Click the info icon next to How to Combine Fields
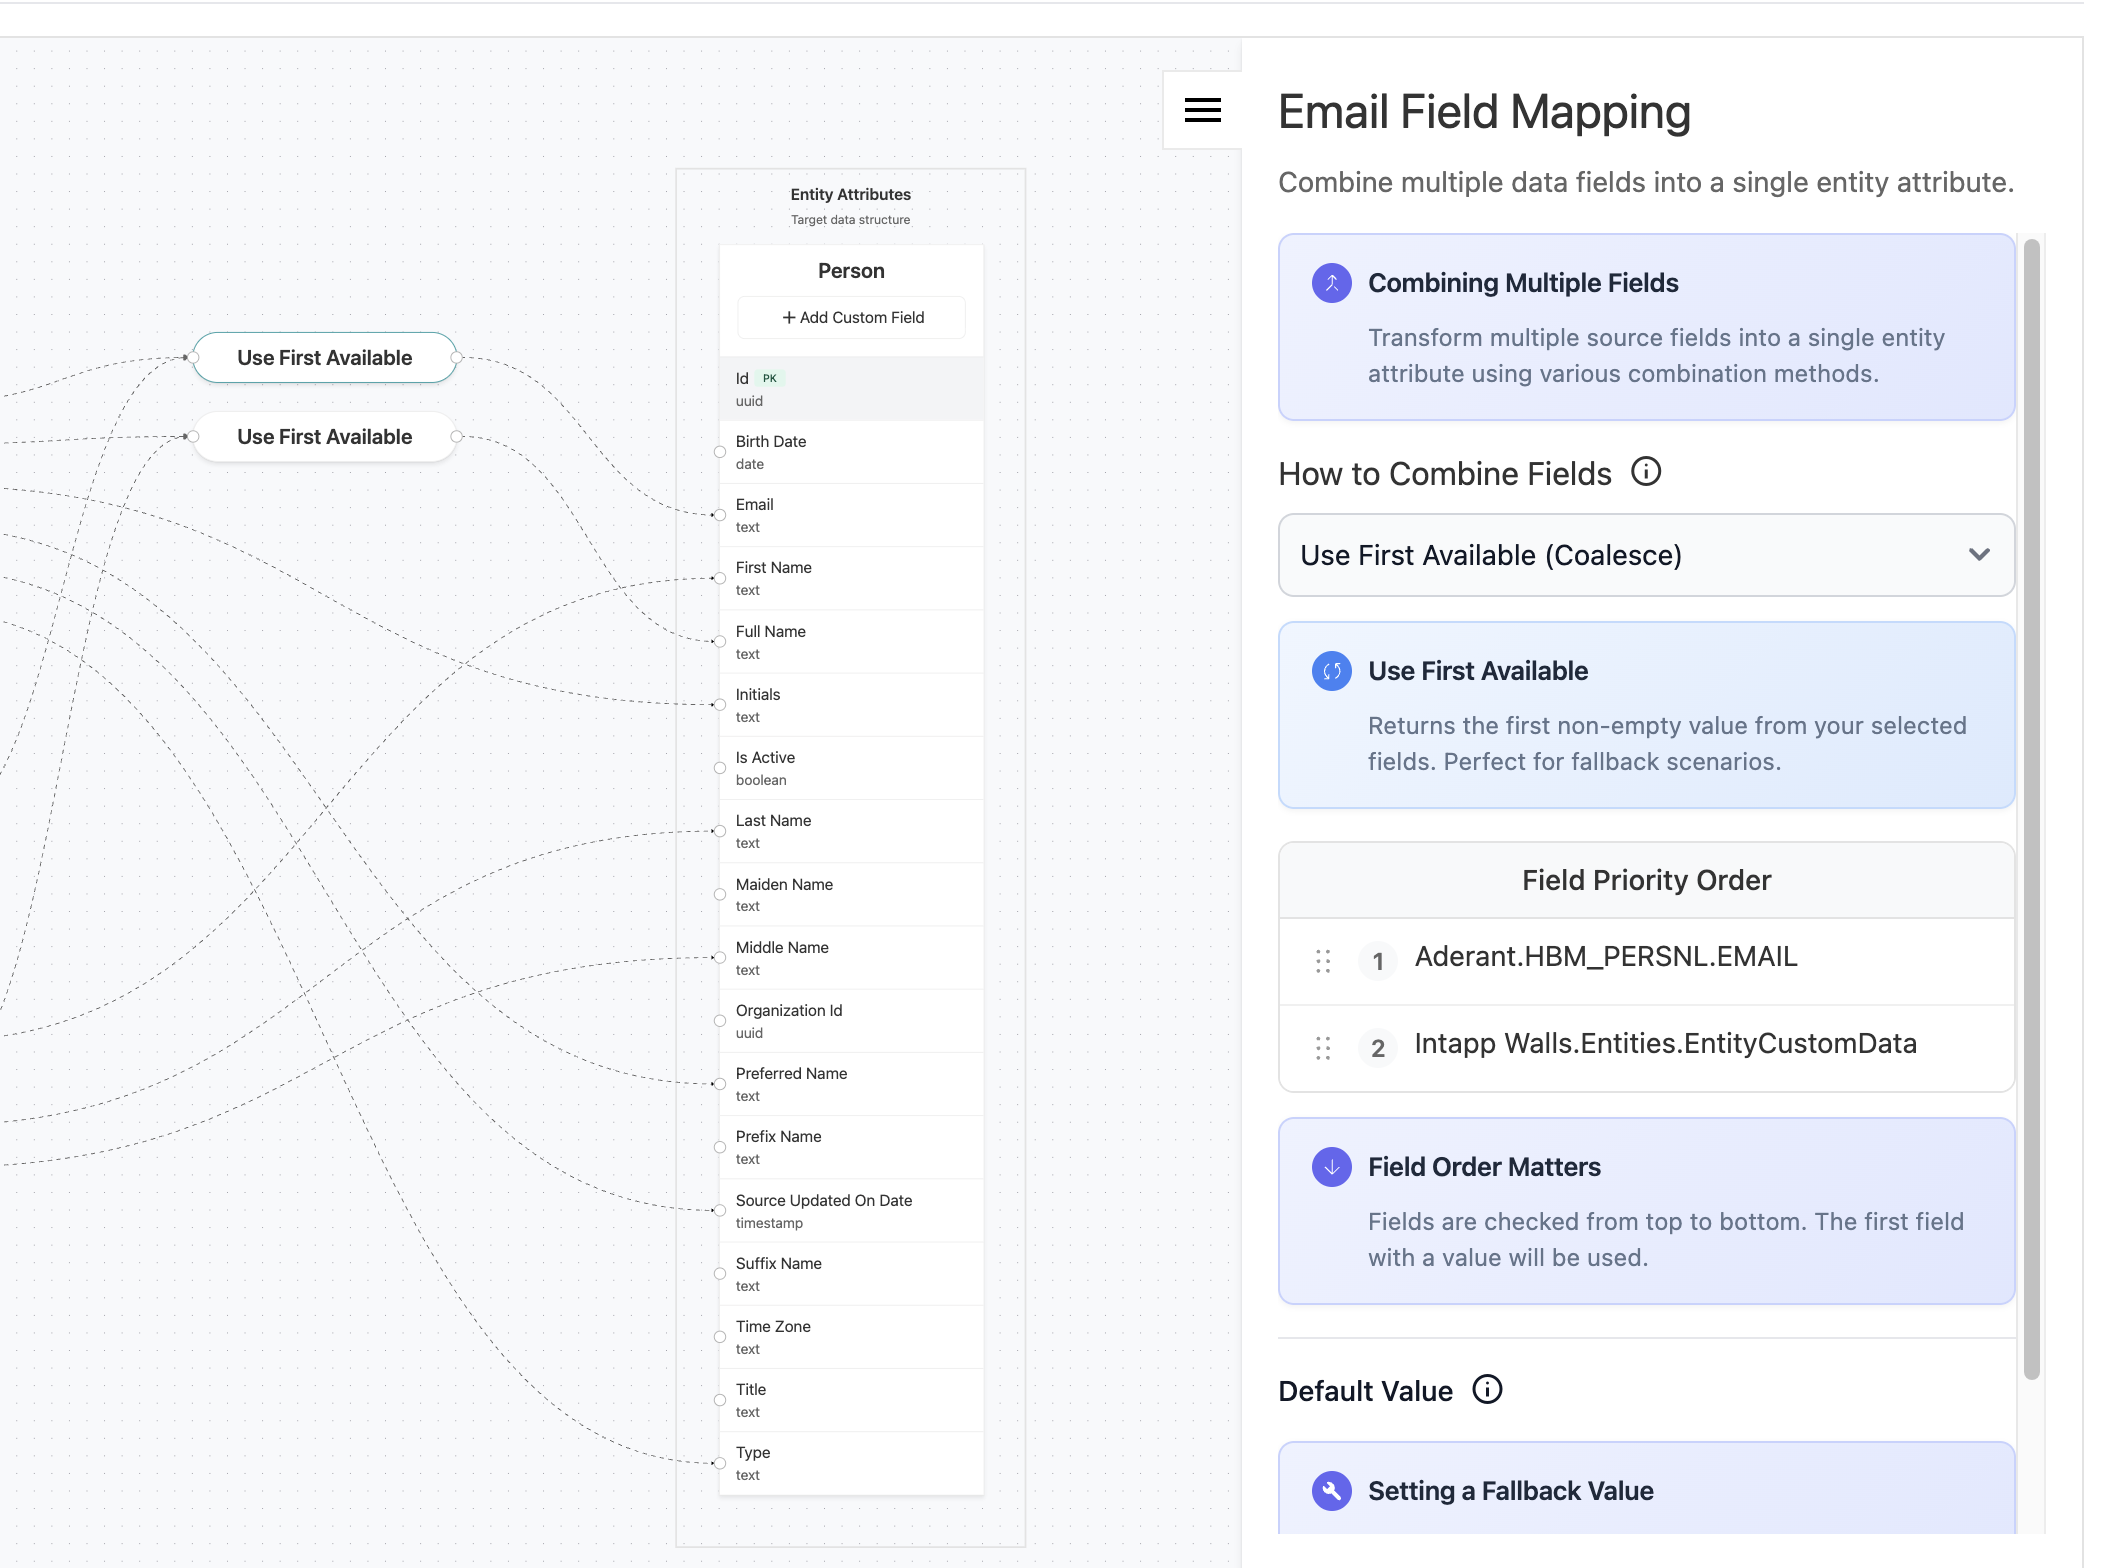 point(1646,472)
